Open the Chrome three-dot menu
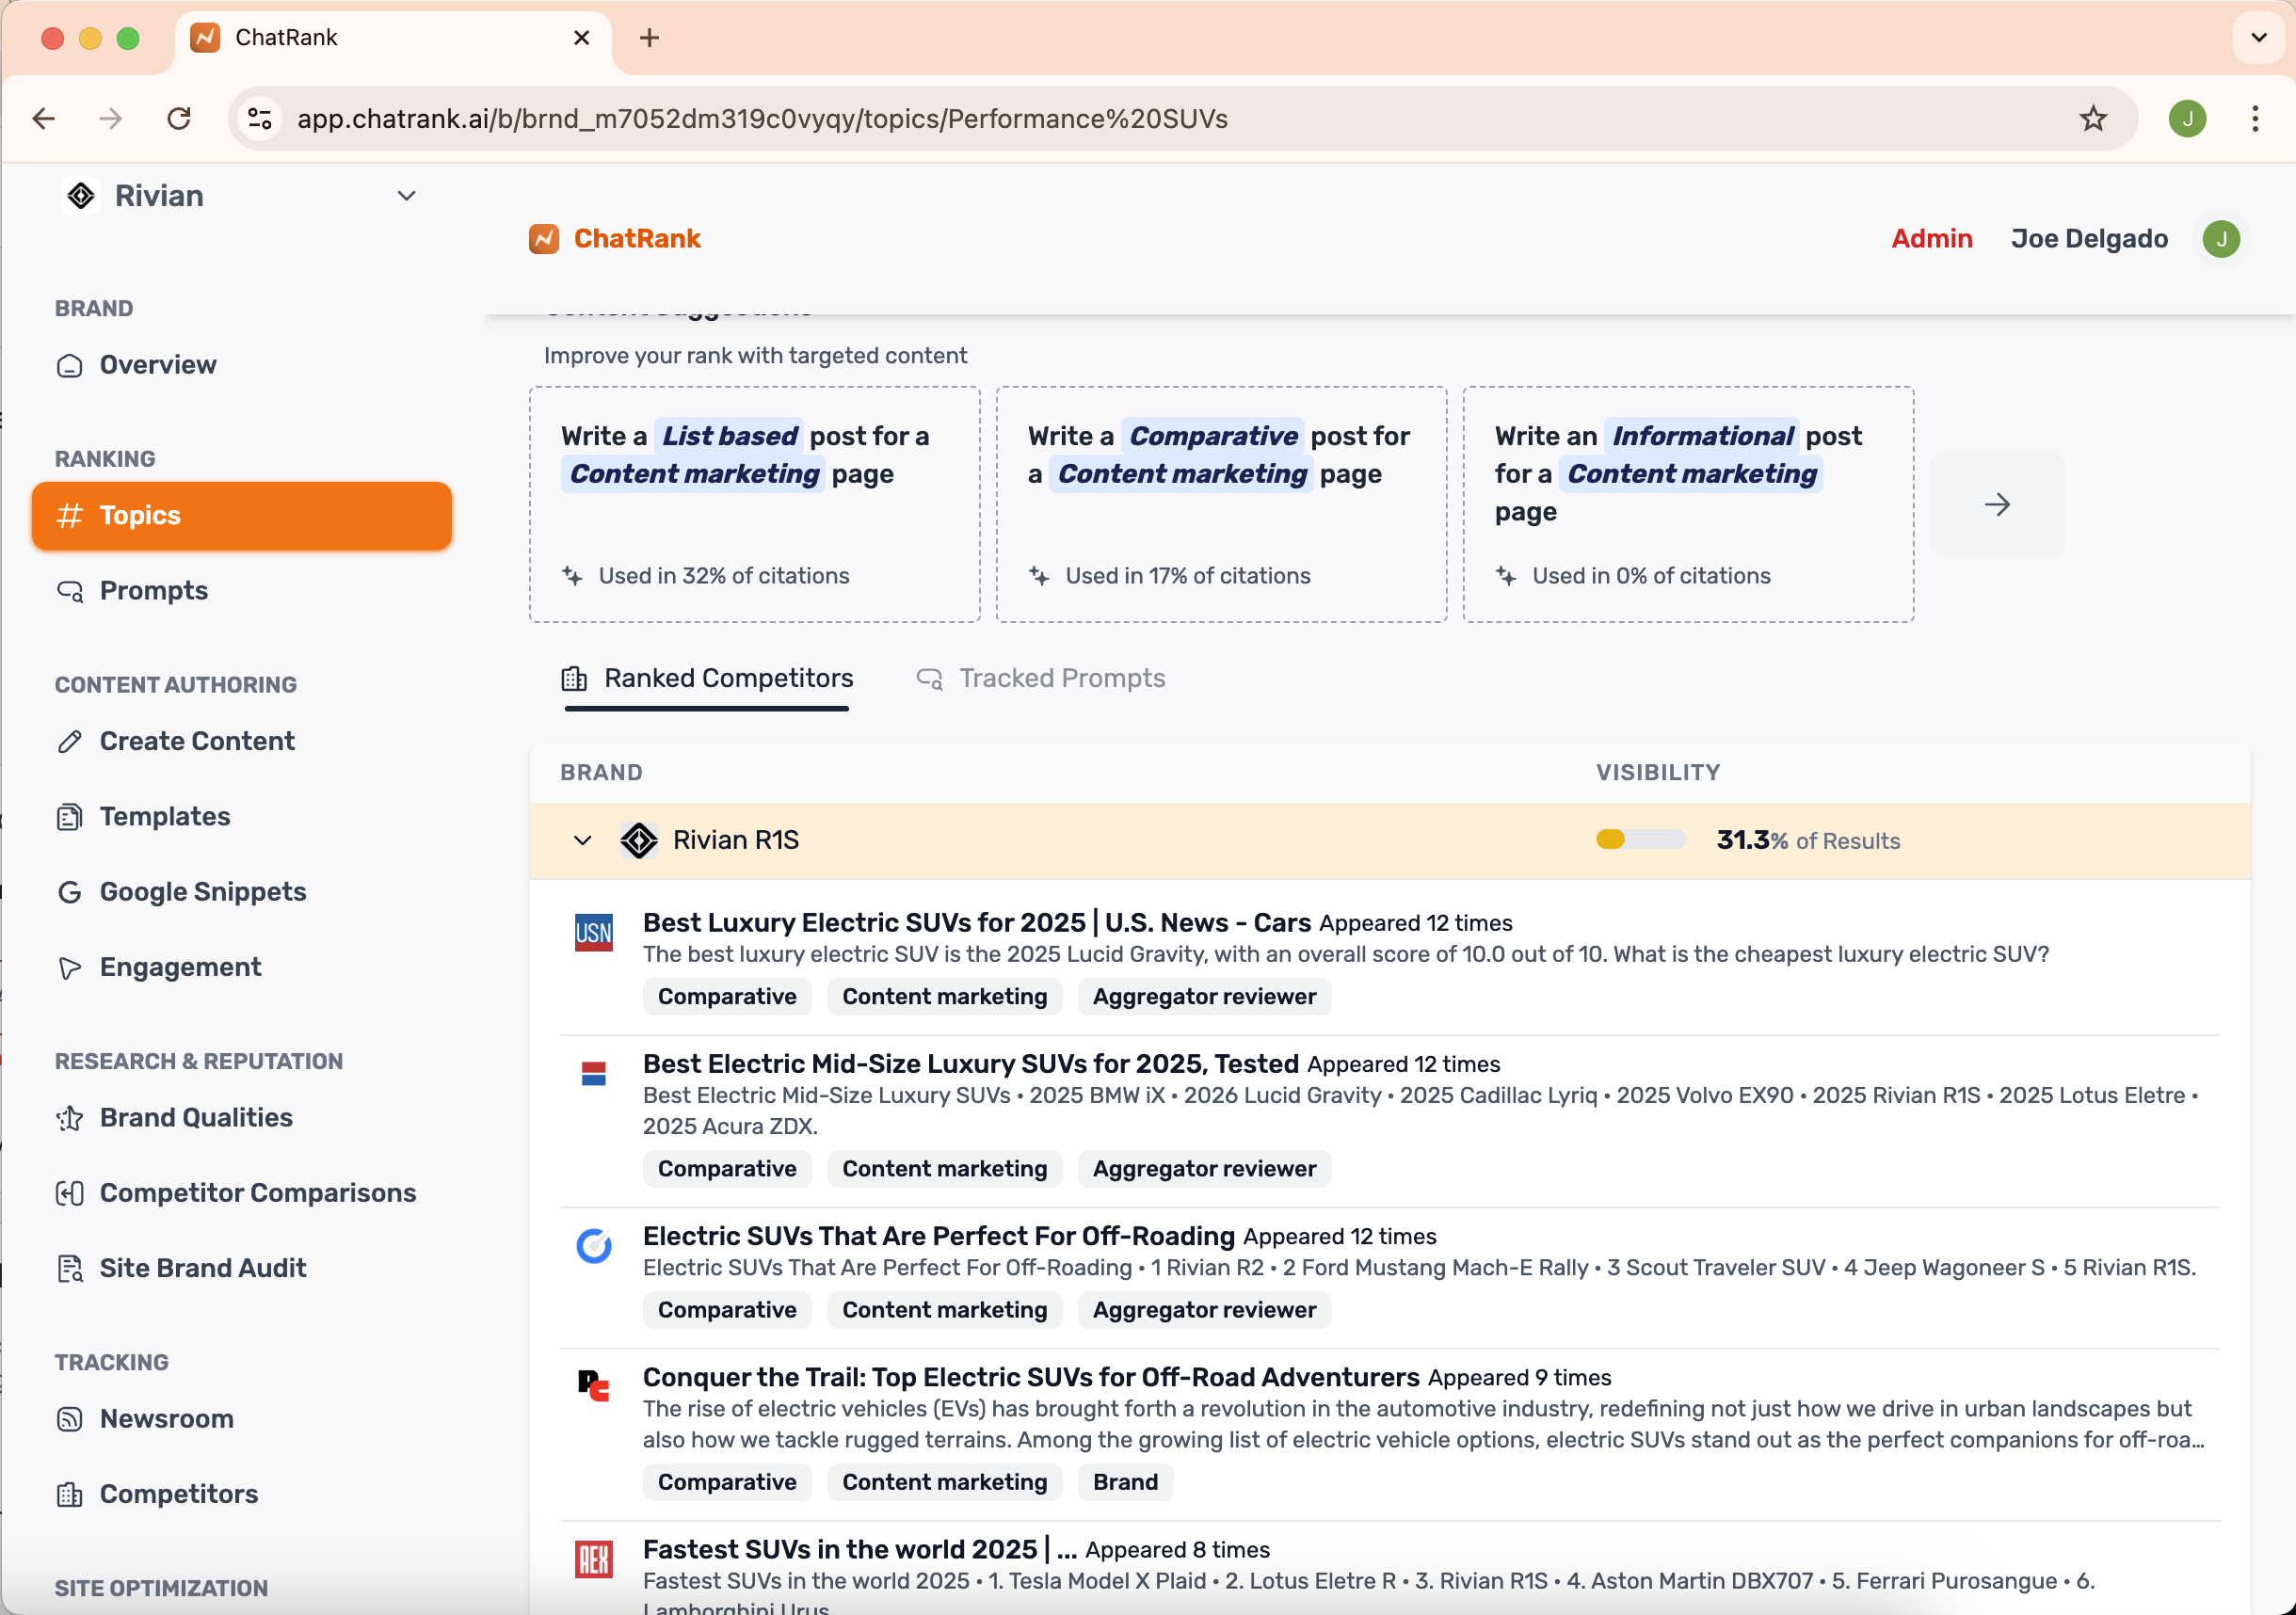2296x1615 pixels. pos(2255,119)
